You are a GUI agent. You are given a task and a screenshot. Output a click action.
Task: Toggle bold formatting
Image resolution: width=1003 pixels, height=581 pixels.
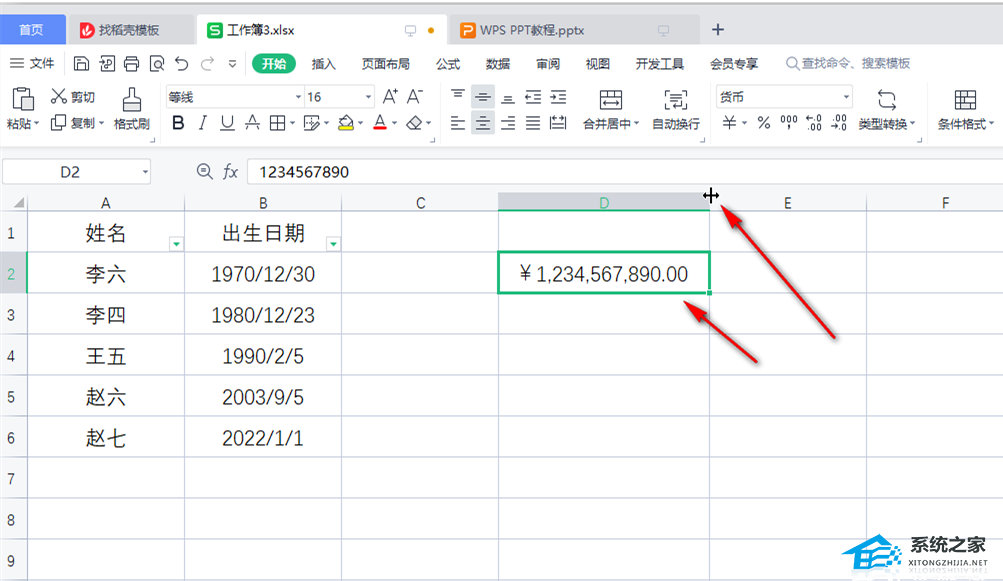(178, 123)
